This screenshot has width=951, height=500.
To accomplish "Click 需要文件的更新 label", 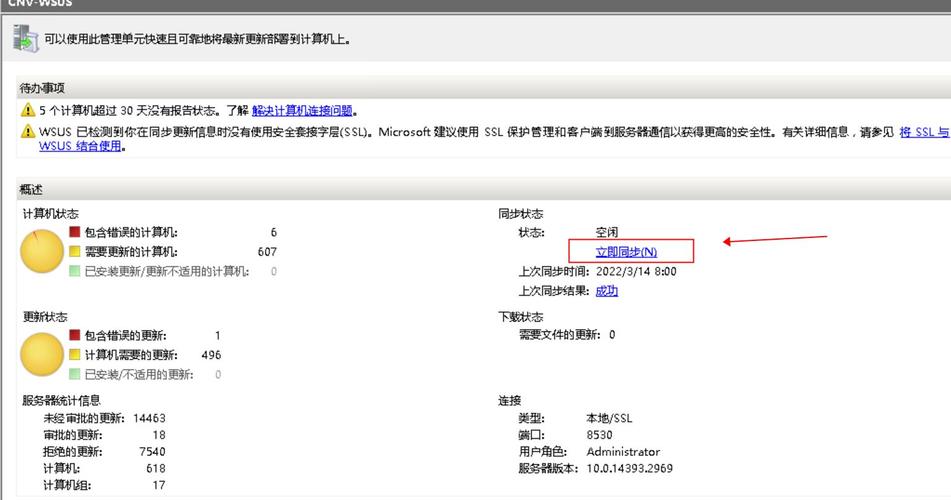I will pyautogui.click(x=559, y=334).
